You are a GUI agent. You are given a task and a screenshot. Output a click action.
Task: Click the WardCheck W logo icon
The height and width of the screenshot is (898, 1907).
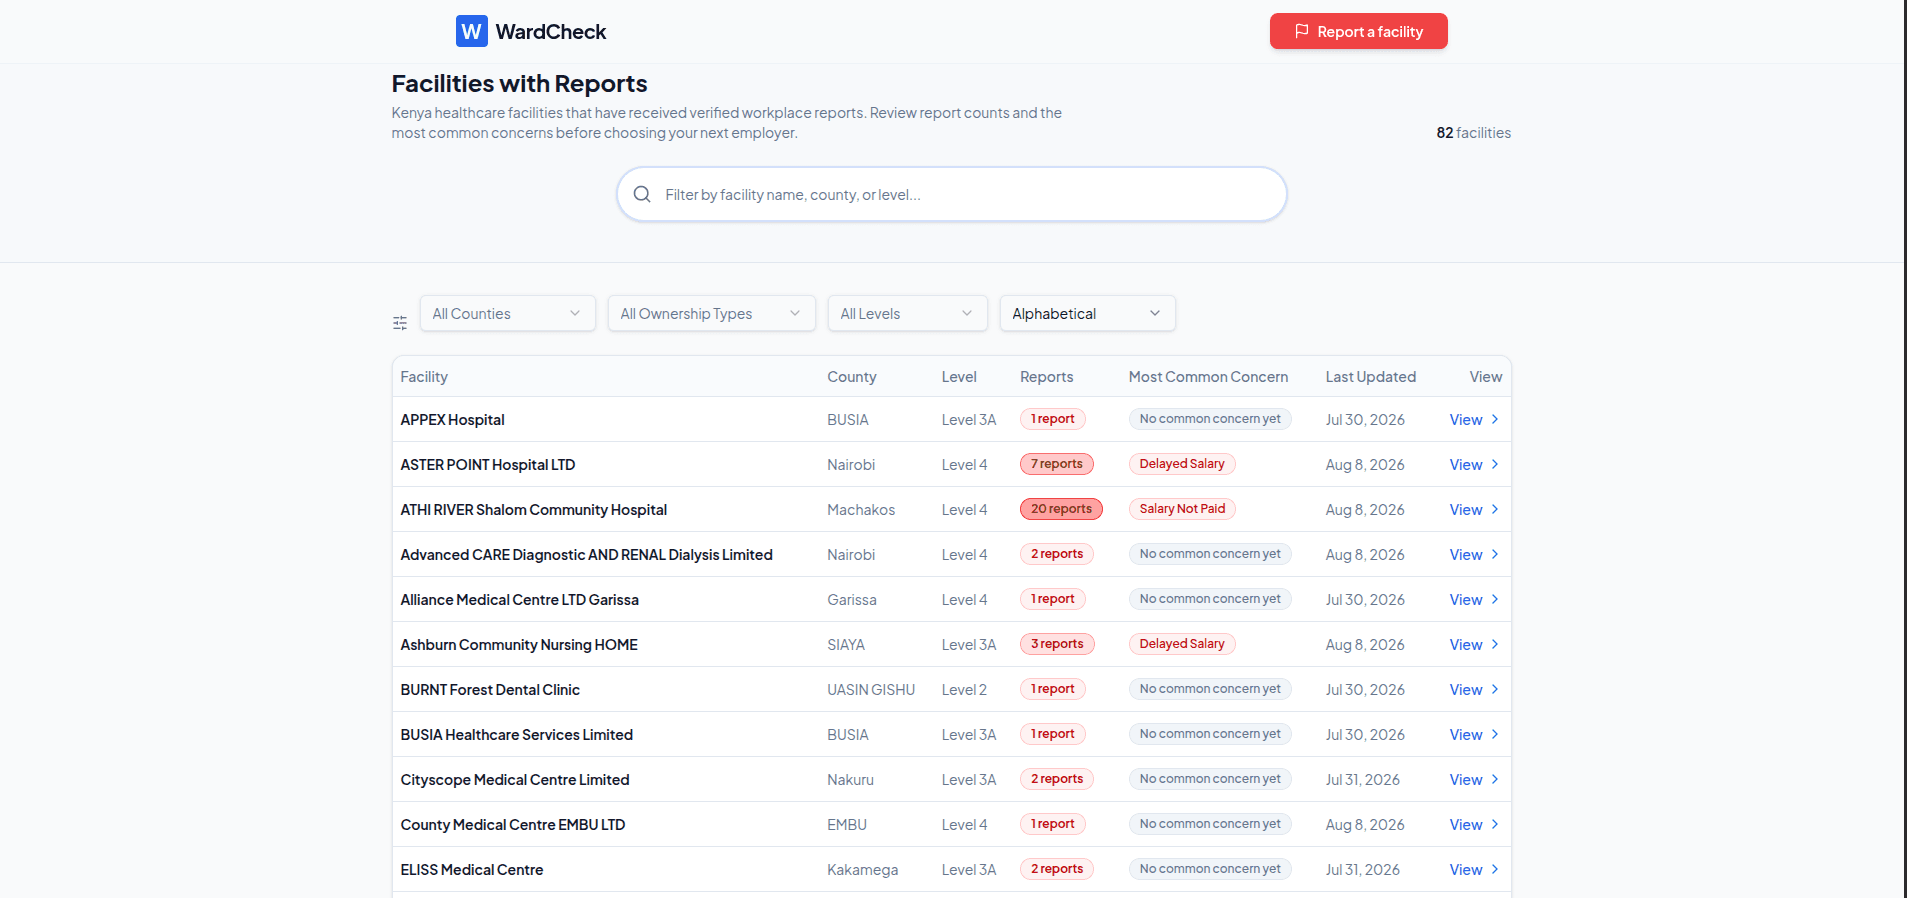(x=471, y=31)
